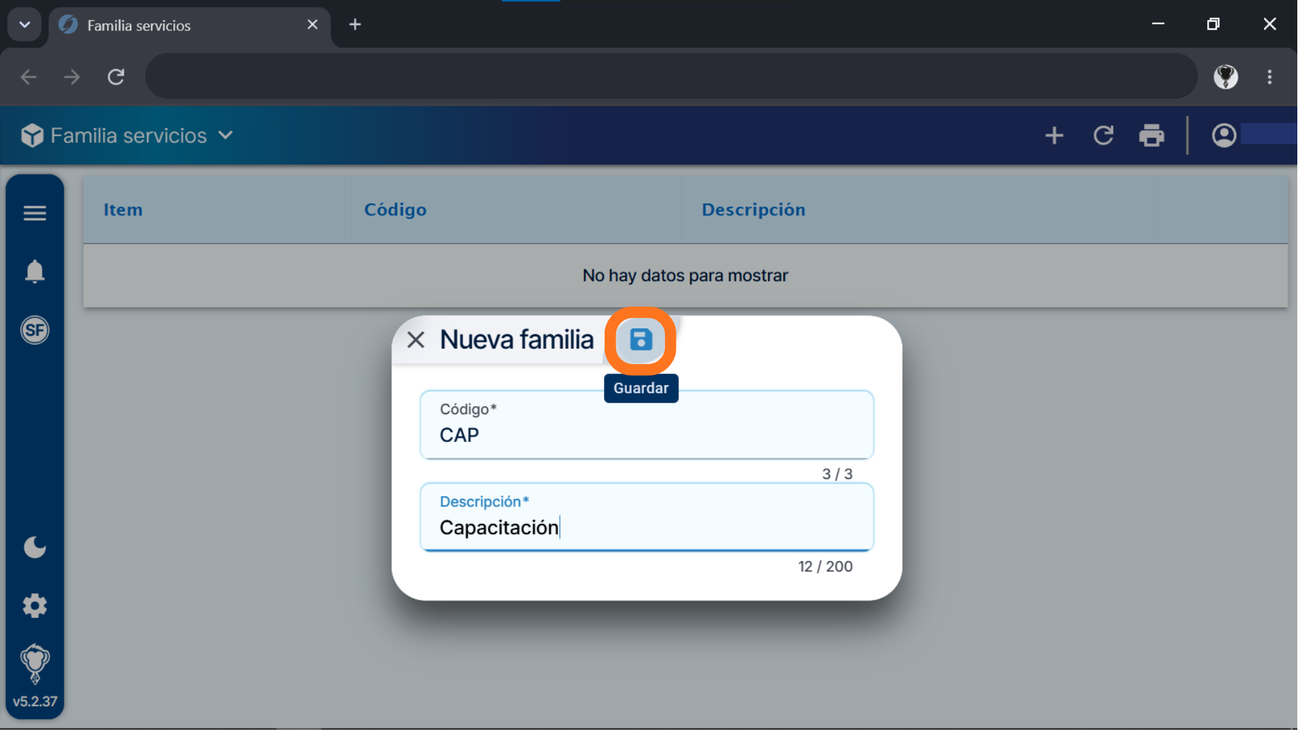Open user account profile icon

coord(1224,135)
